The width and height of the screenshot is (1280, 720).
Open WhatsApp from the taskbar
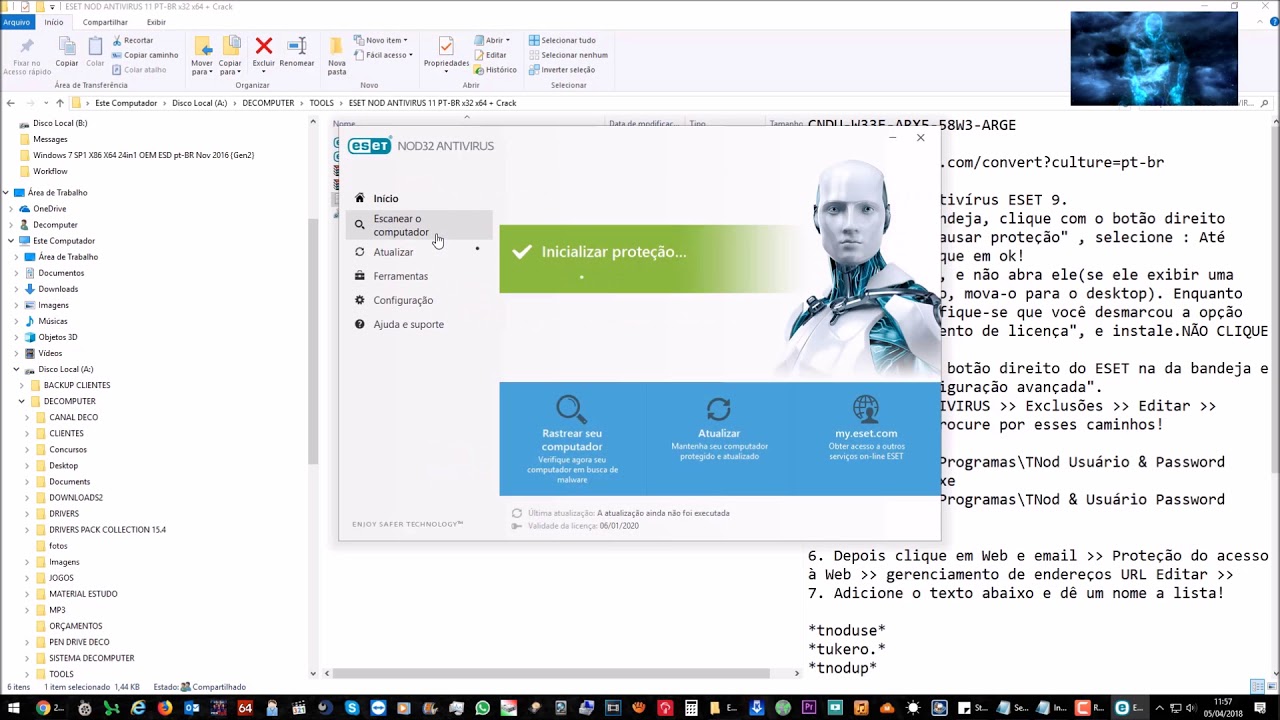coord(484,708)
